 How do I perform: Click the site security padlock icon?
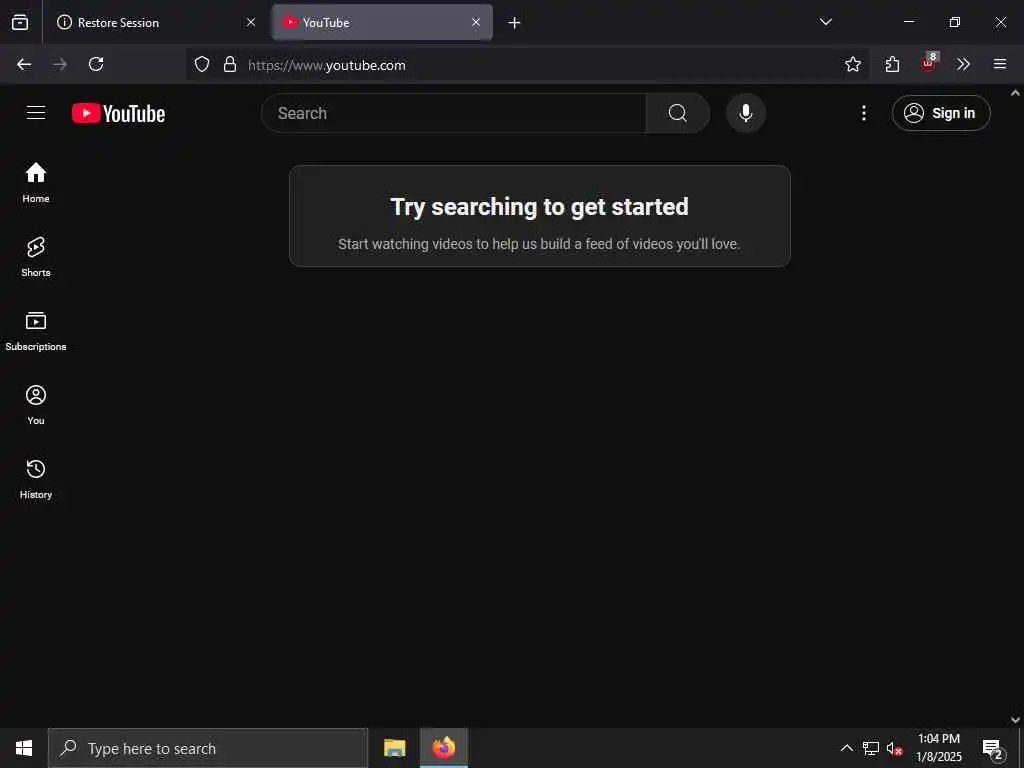point(230,64)
